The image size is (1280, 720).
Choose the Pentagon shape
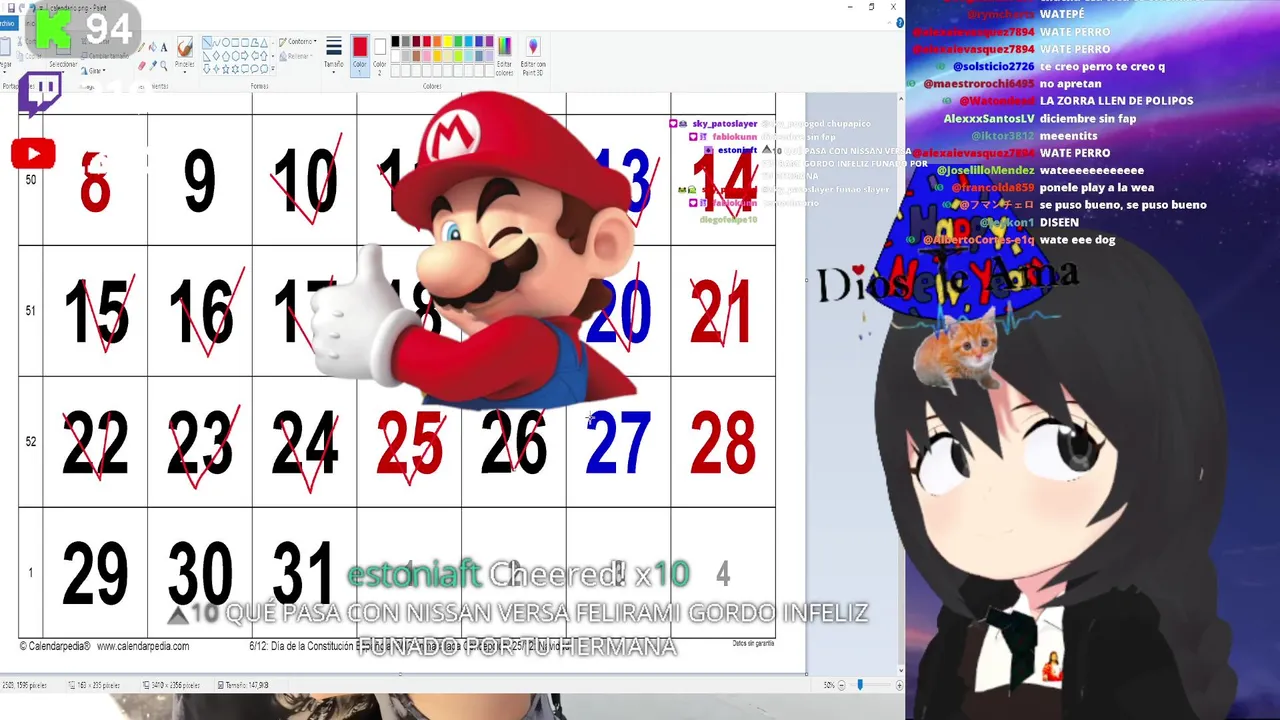226,56
